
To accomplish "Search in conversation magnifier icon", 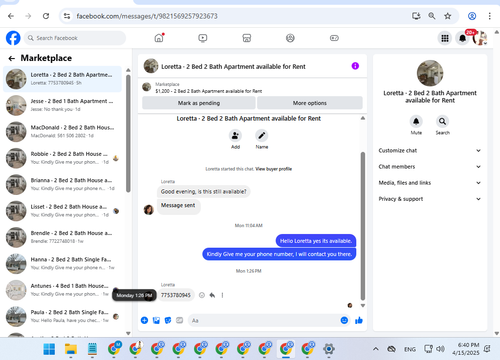I will point(442,121).
